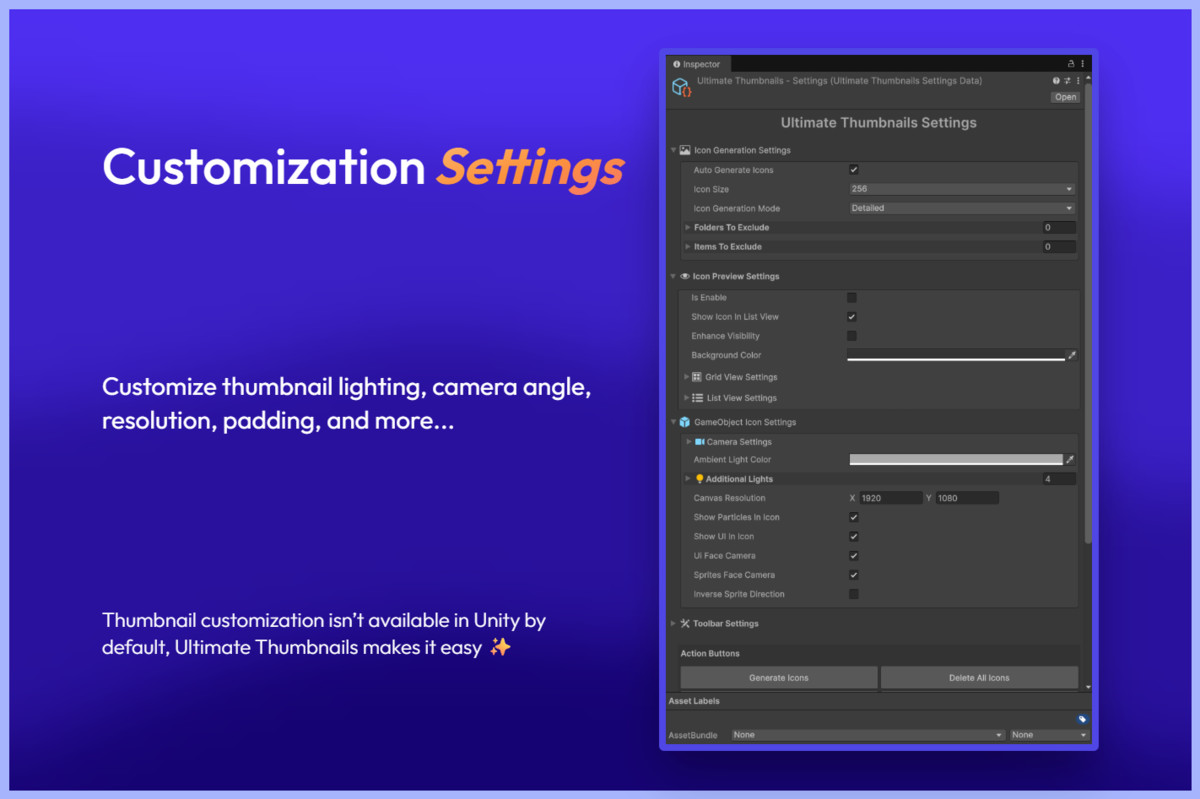Check the Inverse Sprite Direction option
This screenshot has height=799, width=1200.
point(852,593)
